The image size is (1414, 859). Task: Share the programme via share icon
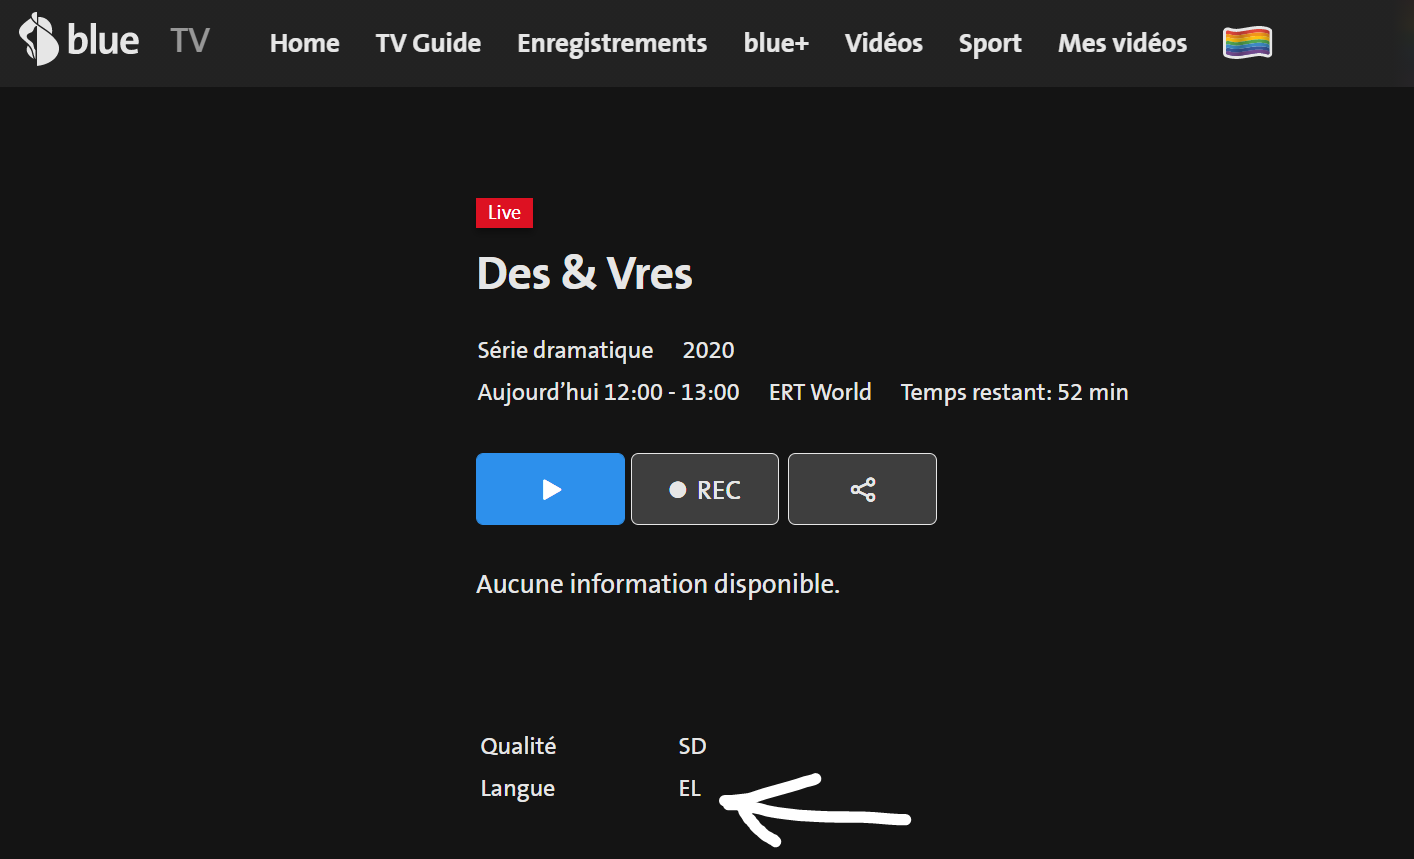[862, 489]
